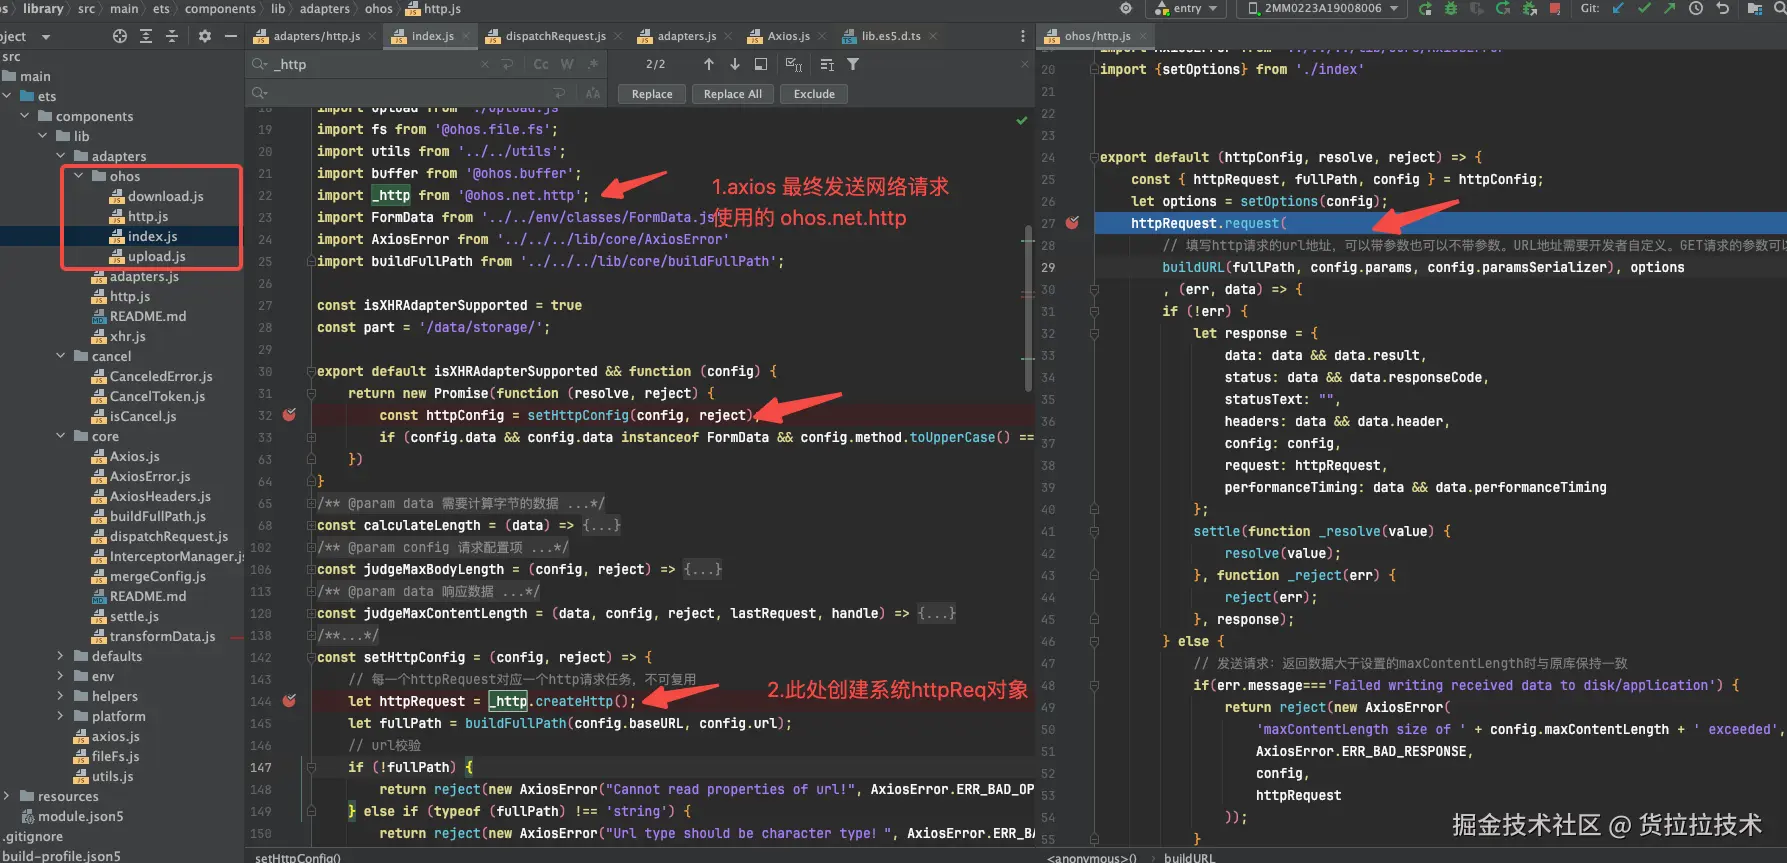Image resolution: width=1787 pixels, height=863 pixels.
Task: Click the Git push arrow icon
Action: point(1669,9)
